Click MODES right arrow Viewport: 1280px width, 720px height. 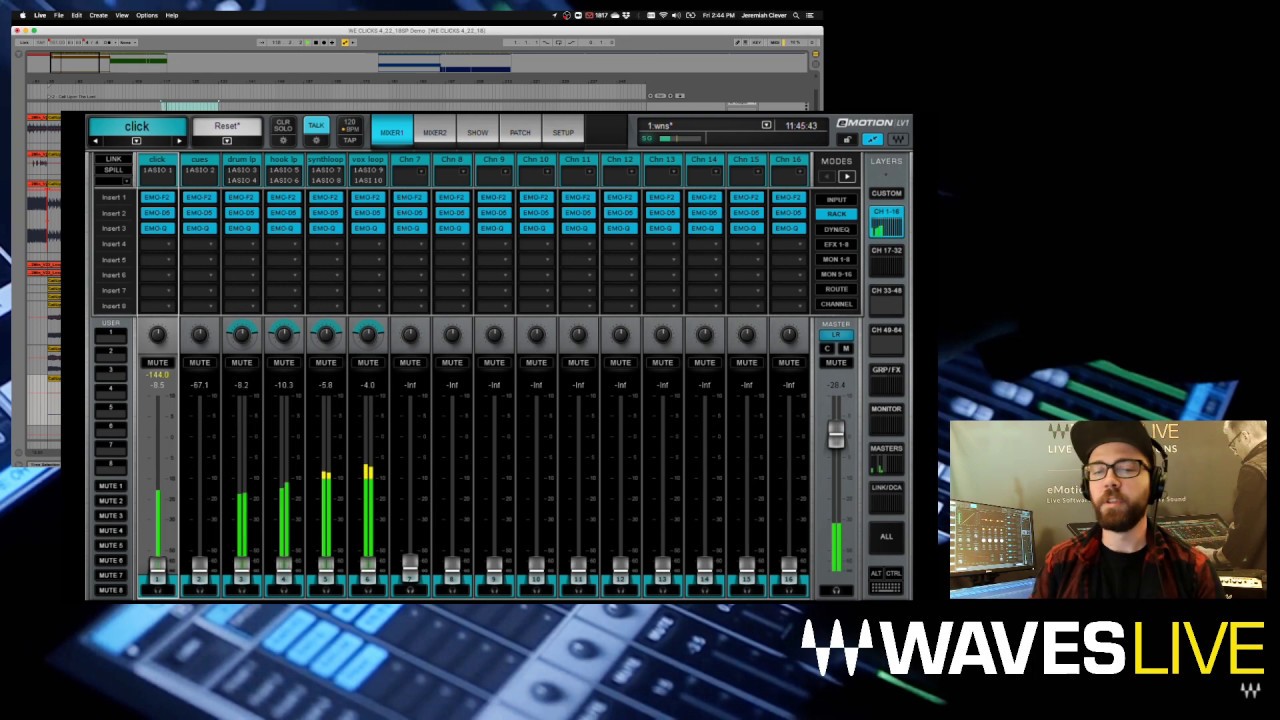point(847,177)
